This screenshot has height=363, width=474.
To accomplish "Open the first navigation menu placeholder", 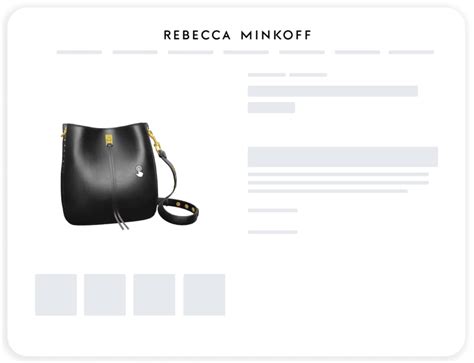I will (x=79, y=52).
